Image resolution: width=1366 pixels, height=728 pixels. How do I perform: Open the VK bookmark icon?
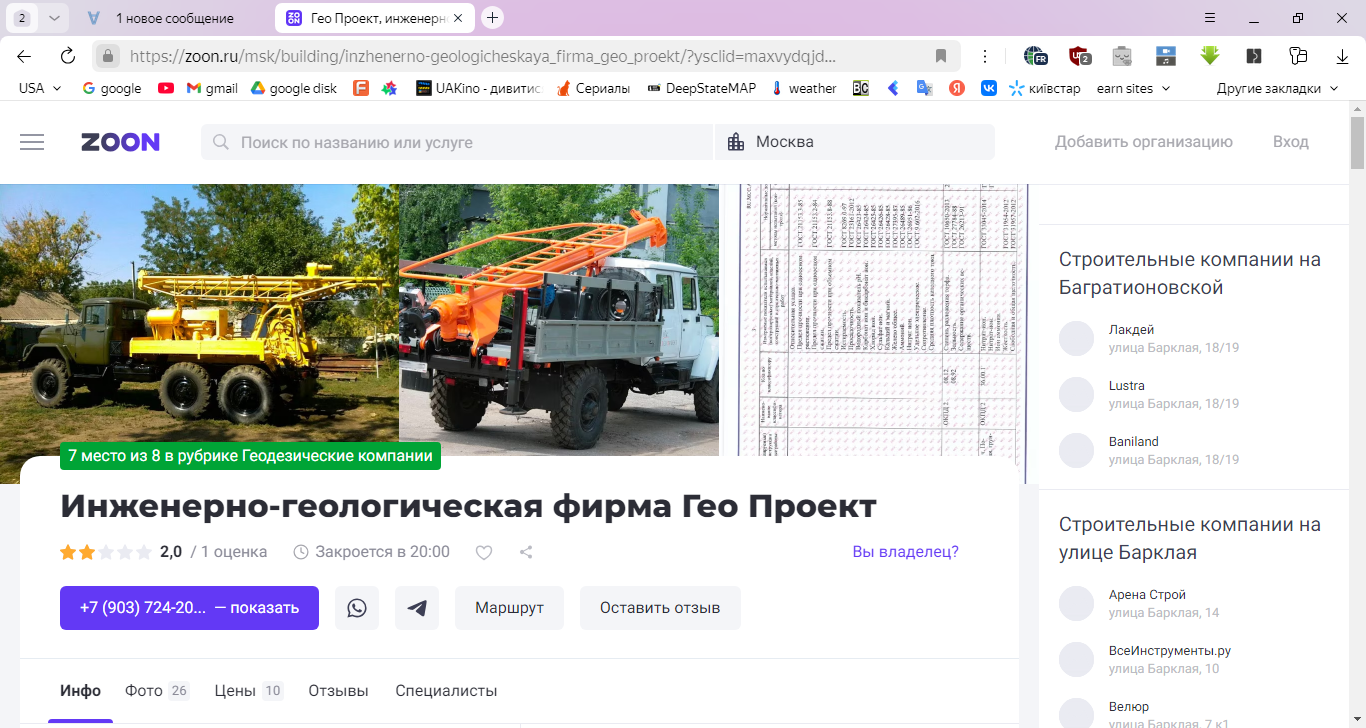pyautogui.click(x=988, y=88)
